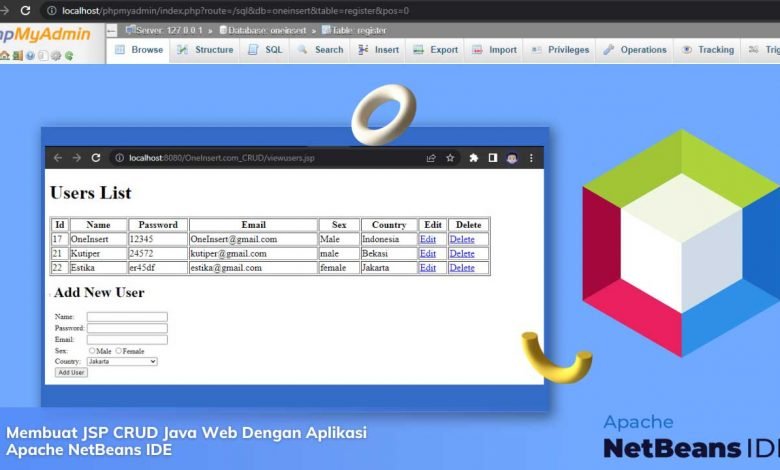Click the phpMyAdmin log out icon
780x470 pixels.
pyautogui.click(x=18, y=56)
